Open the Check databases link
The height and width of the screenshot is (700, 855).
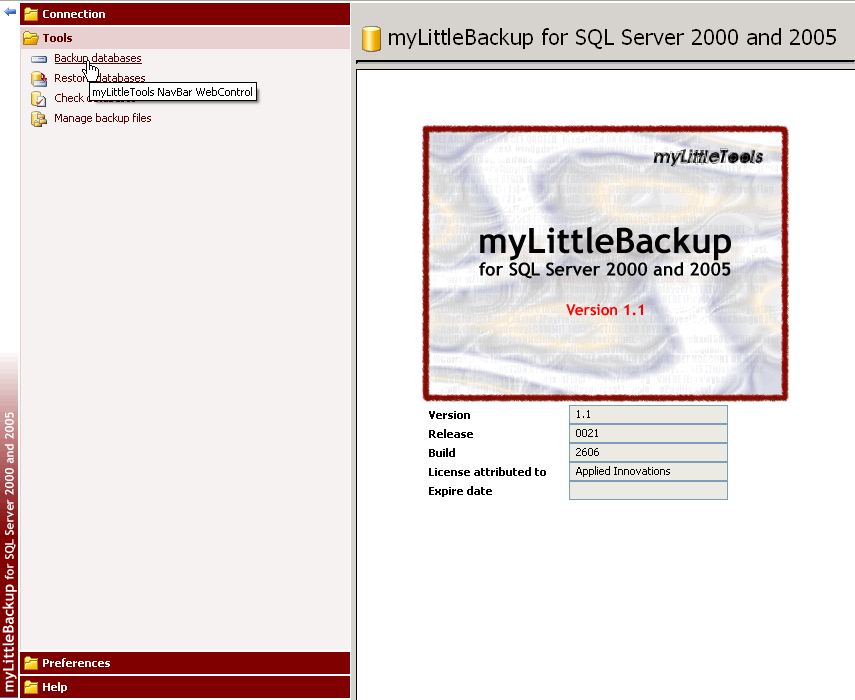coord(70,98)
